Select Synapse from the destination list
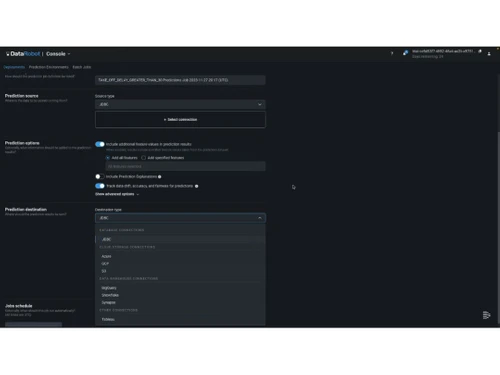500x375 pixels. coord(180,302)
